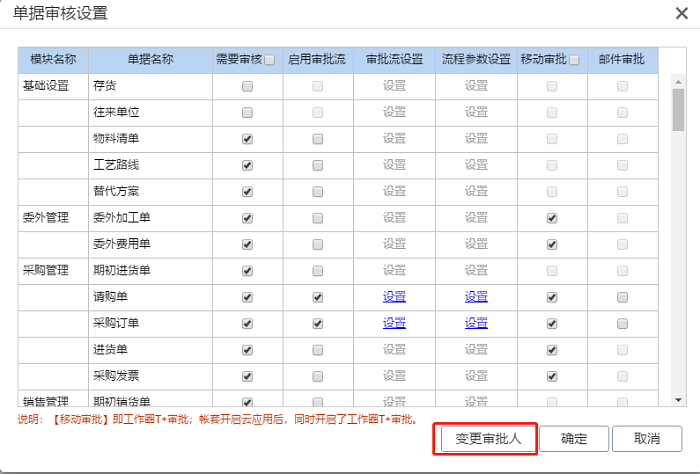Screen dimensions: 700x474
Task: Uncheck 移动审批 for 请购单 row
Action: 552,297
